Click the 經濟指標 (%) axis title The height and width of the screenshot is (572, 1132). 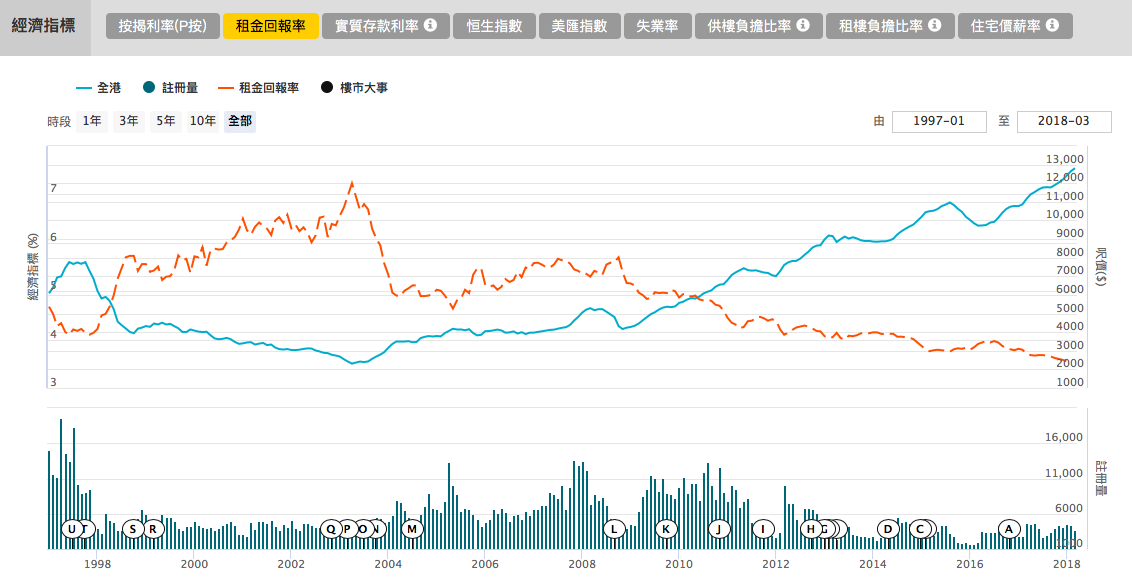33,266
